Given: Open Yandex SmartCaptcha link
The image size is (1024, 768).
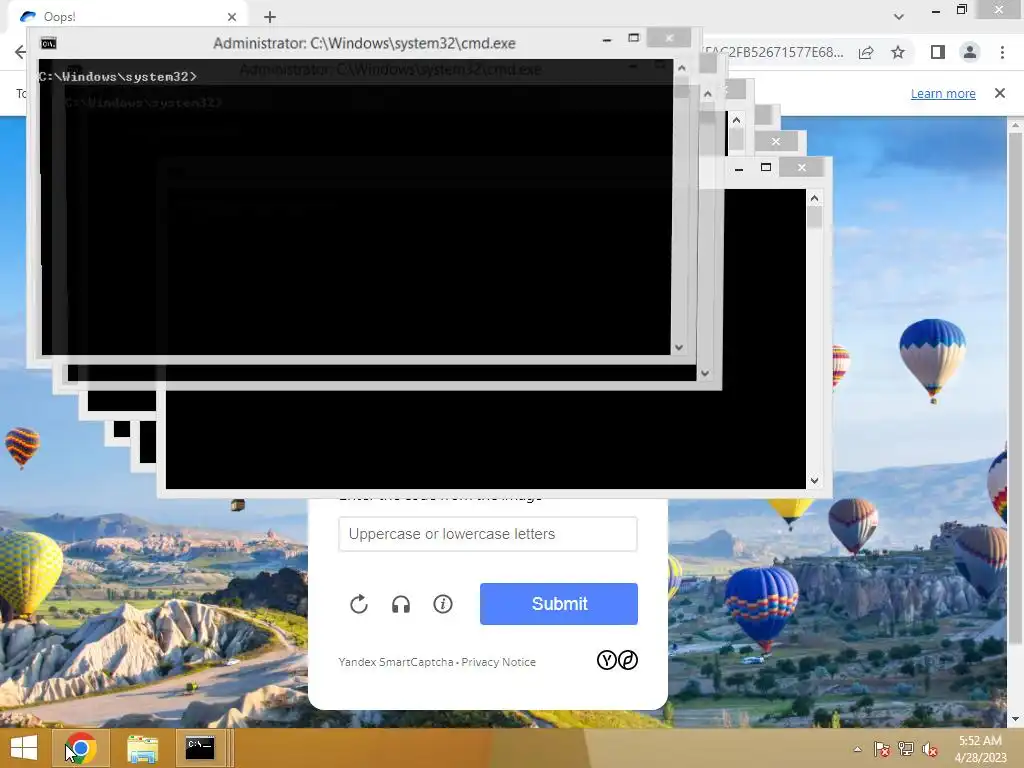Looking at the screenshot, I should click(x=396, y=662).
